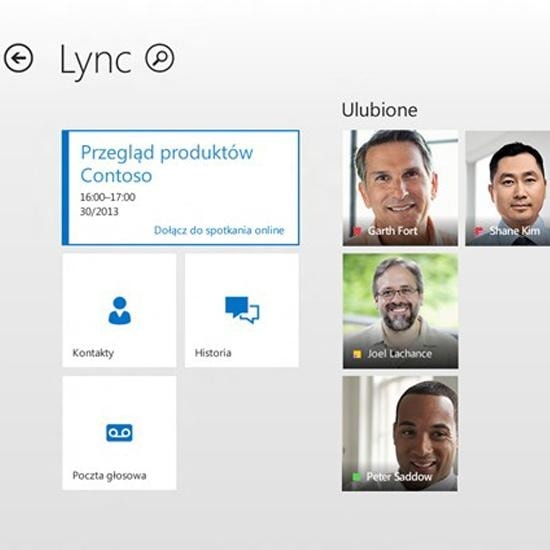Click Peter Saddow's green available indicator
This screenshot has height=550, width=550.
(x=357, y=477)
